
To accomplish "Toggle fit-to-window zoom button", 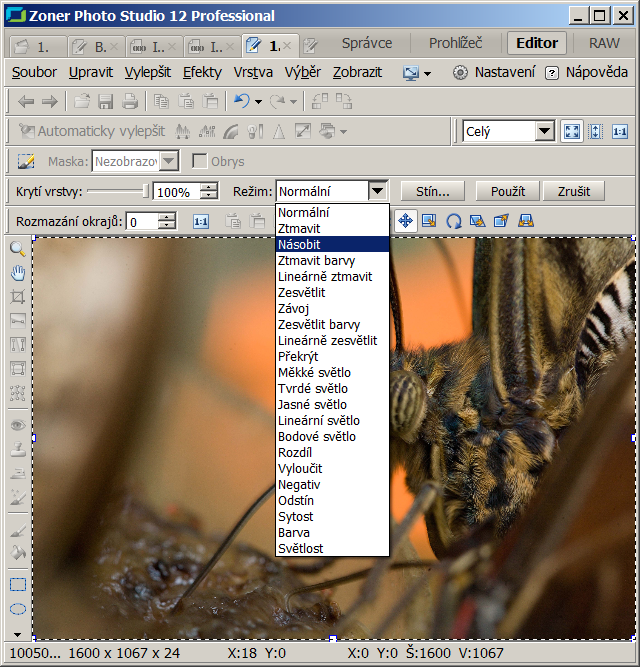I will tap(572, 131).
